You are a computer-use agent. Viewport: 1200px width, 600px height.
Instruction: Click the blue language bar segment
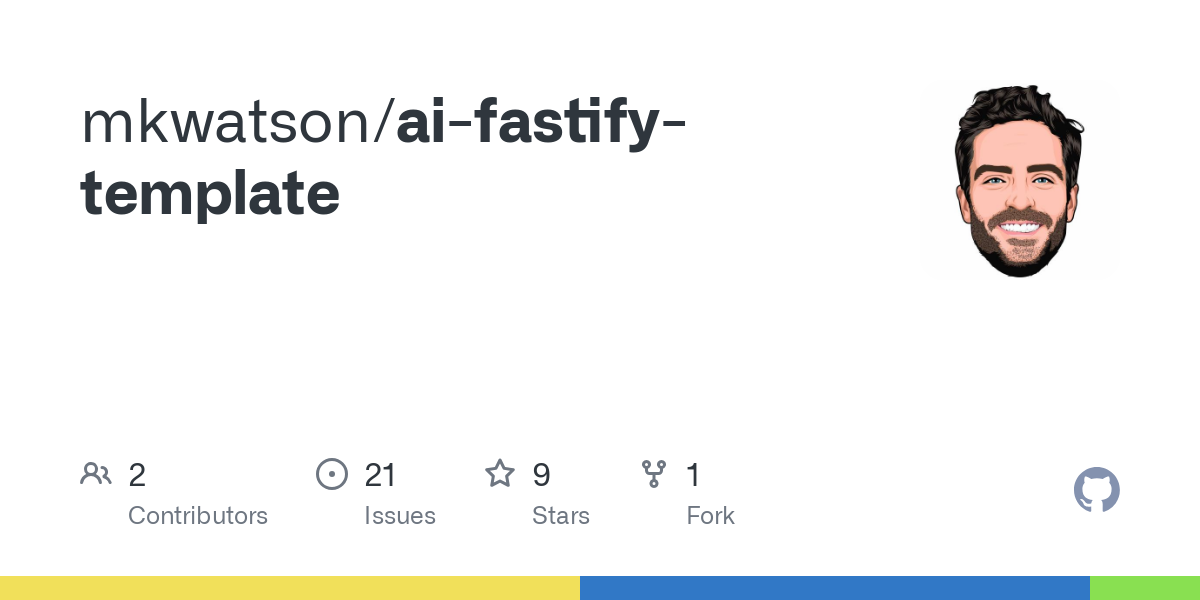(835, 588)
